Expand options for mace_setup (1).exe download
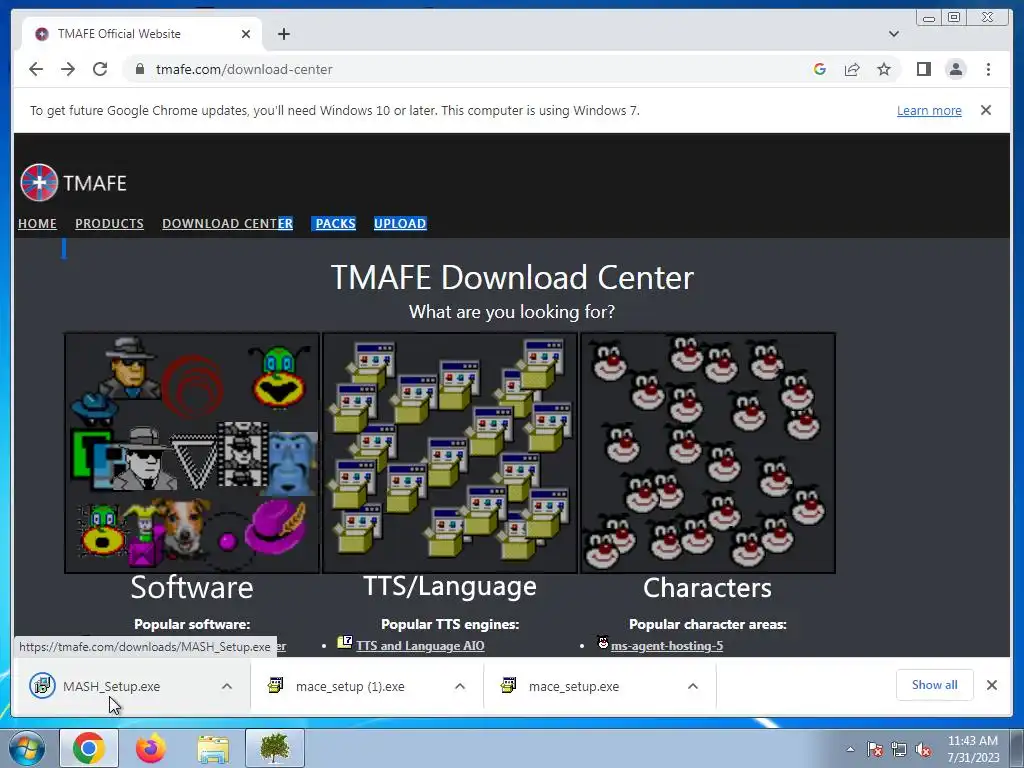Image resolution: width=1024 pixels, height=768 pixels. pos(460,686)
